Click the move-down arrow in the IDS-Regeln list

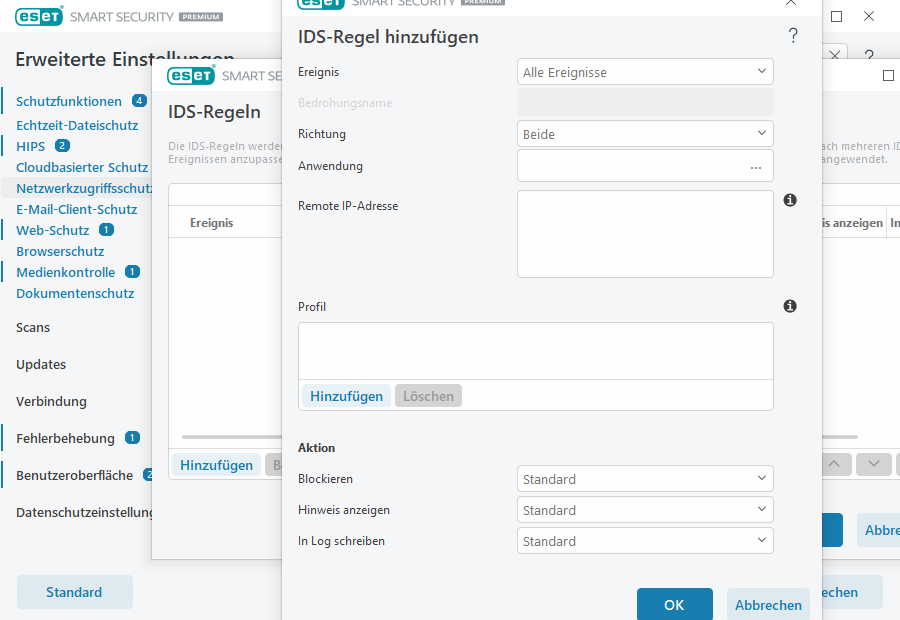click(873, 464)
